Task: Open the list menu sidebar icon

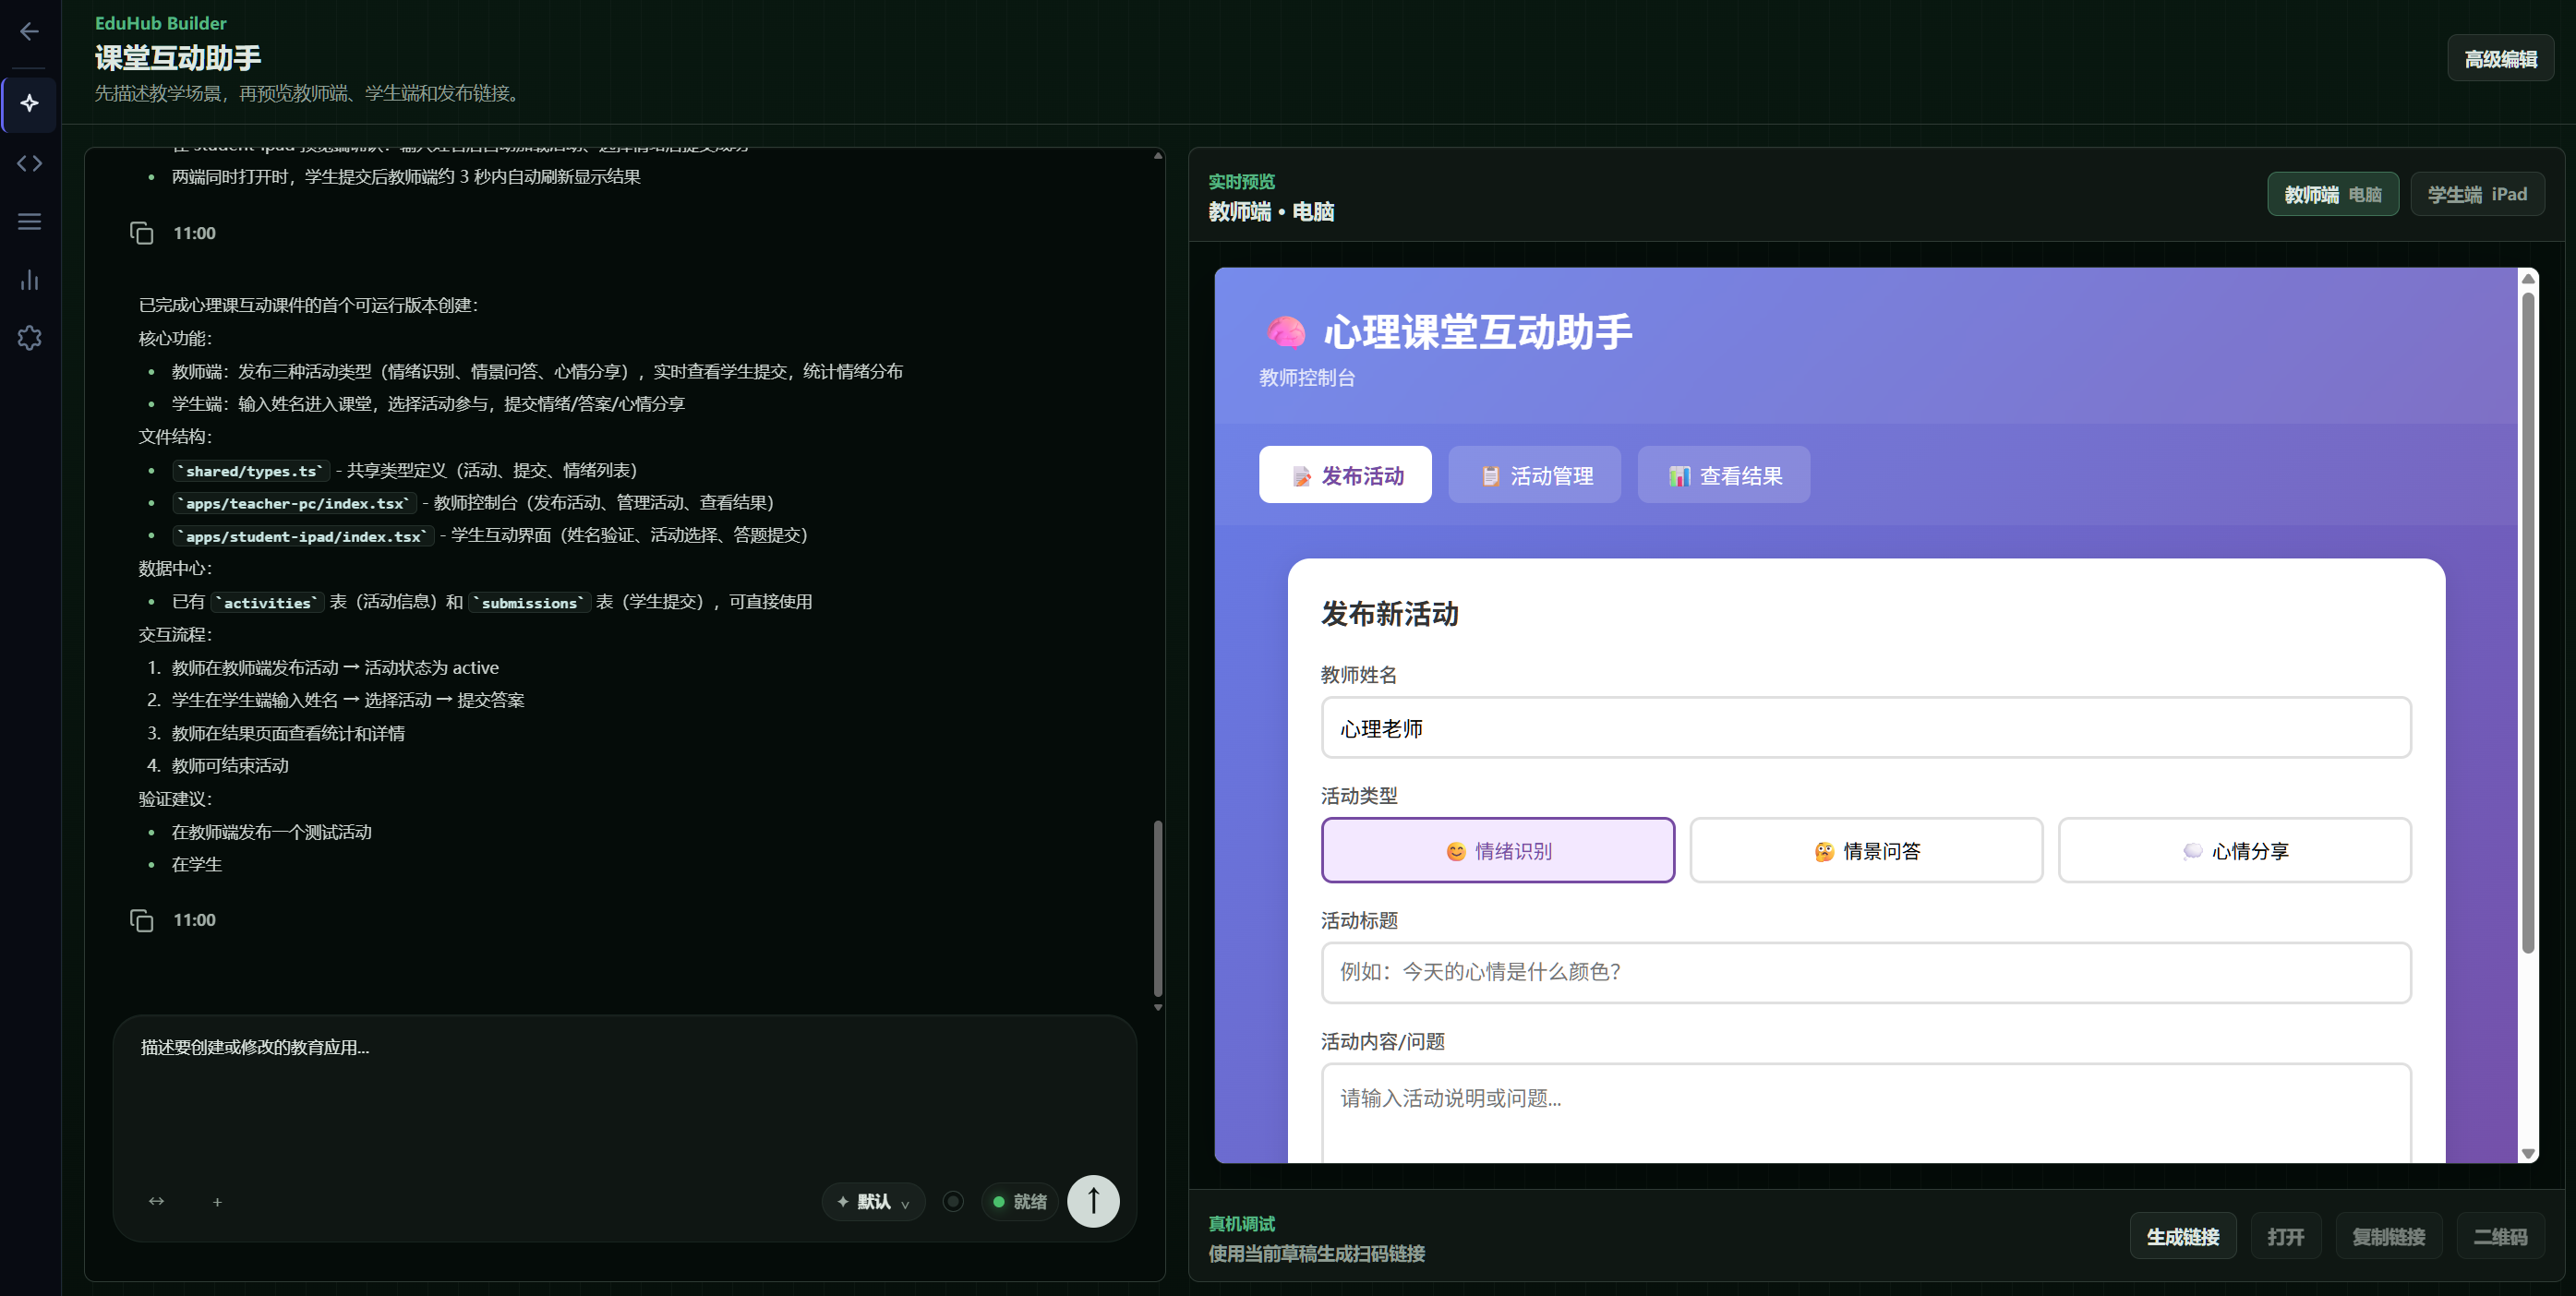Action: click(29, 221)
